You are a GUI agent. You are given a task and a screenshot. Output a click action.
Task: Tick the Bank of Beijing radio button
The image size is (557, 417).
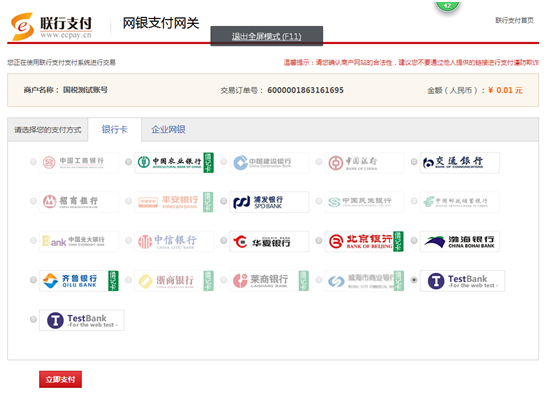pyautogui.click(x=319, y=241)
